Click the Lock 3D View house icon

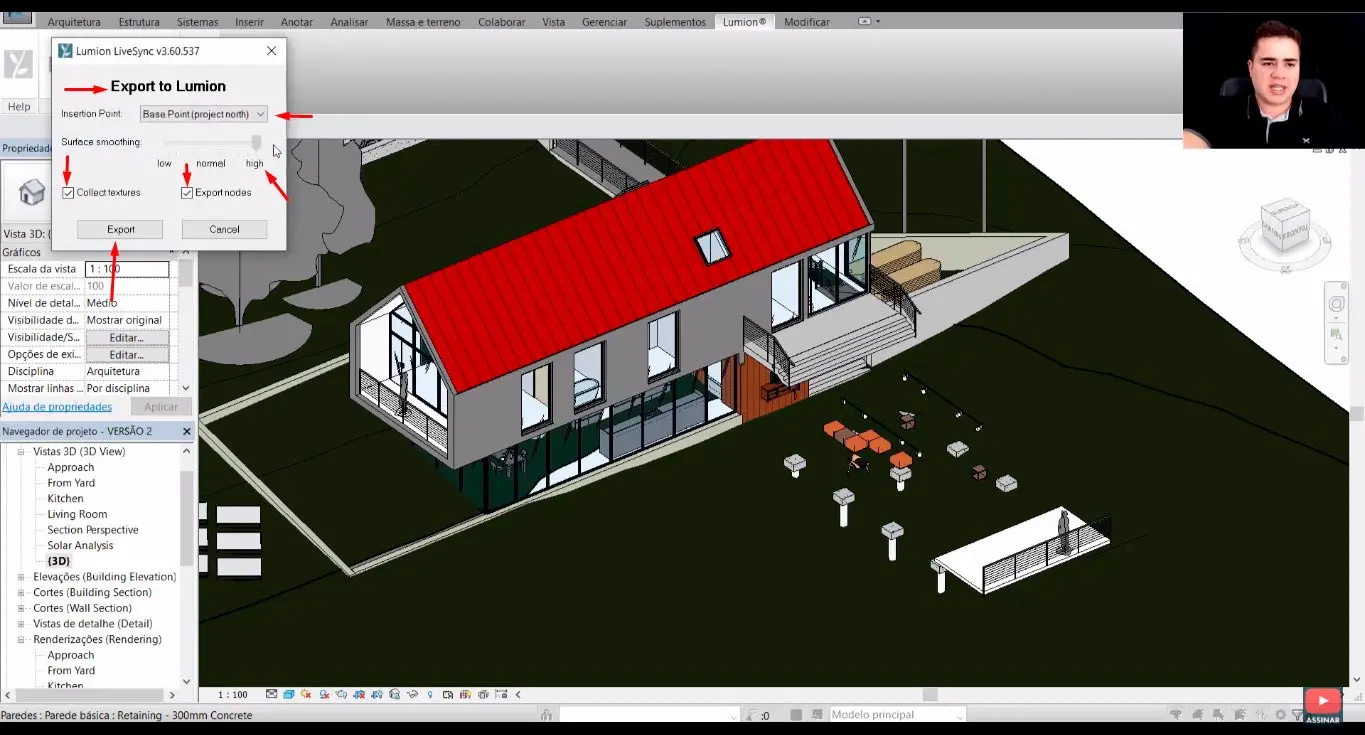394,694
